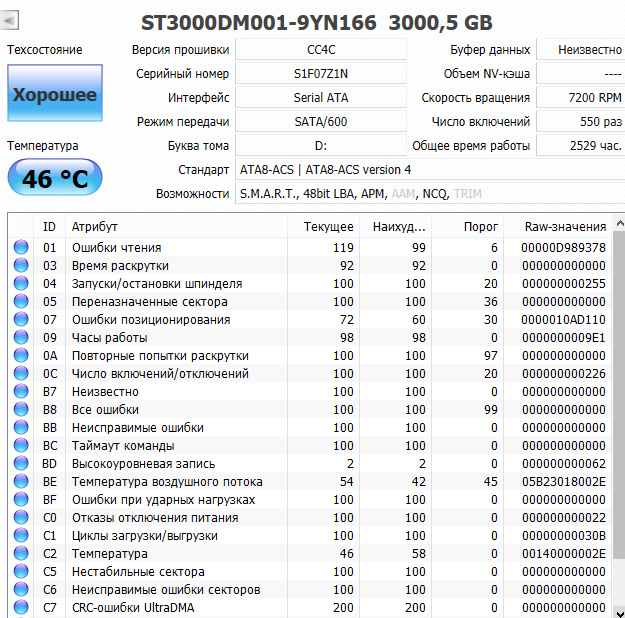Click the status orb for Отказы отключения питания
The width and height of the screenshot is (625, 618).
(21, 517)
